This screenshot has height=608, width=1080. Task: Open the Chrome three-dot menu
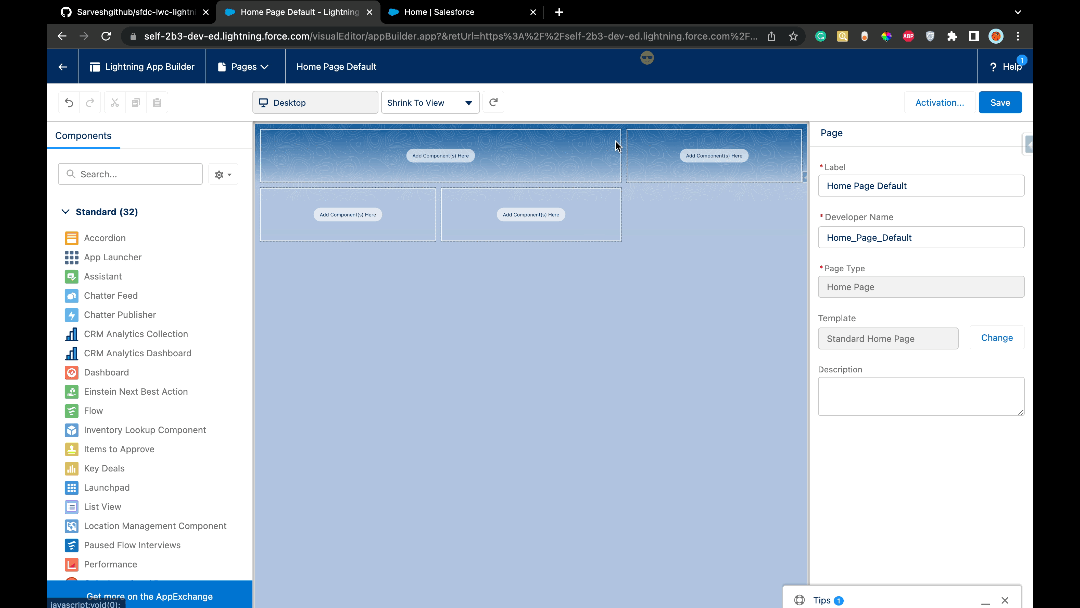click(x=1018, y=36)
